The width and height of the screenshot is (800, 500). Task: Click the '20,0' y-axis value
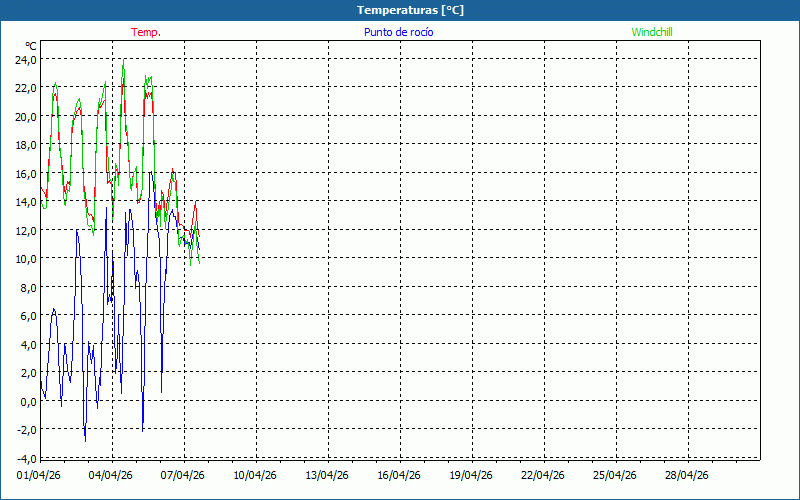[x=26, y=116]
